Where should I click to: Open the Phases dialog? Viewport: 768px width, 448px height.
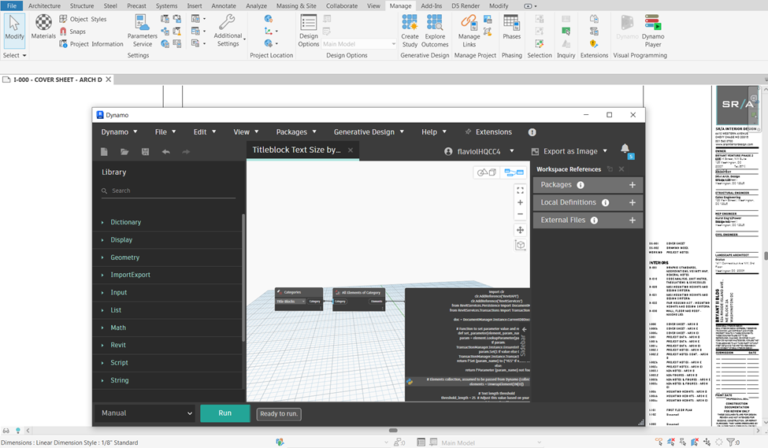(x=511, y=27)
